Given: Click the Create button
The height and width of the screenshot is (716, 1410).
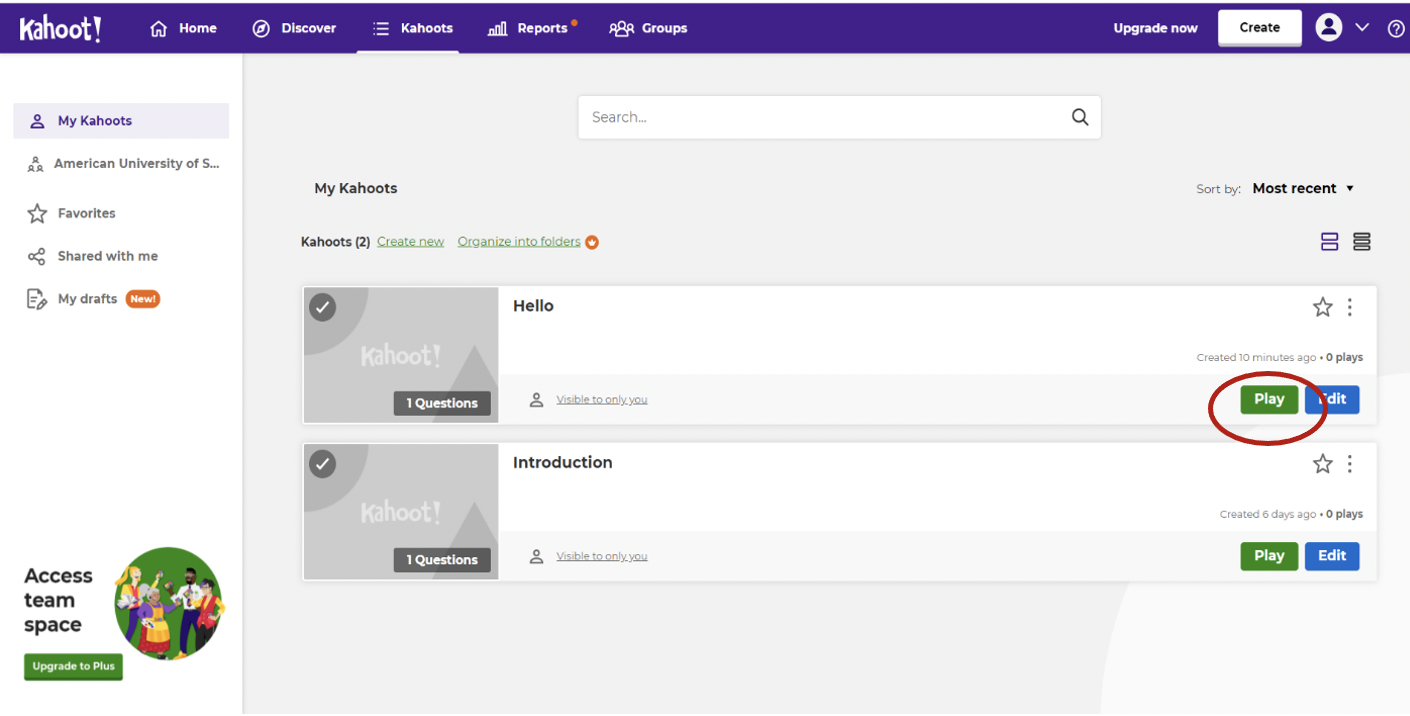Looking at the screenshot, I should [1260, 28].
